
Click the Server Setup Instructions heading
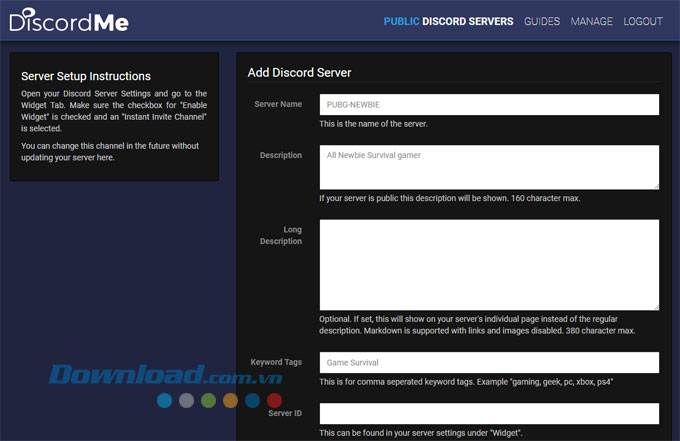pos(86,76)
